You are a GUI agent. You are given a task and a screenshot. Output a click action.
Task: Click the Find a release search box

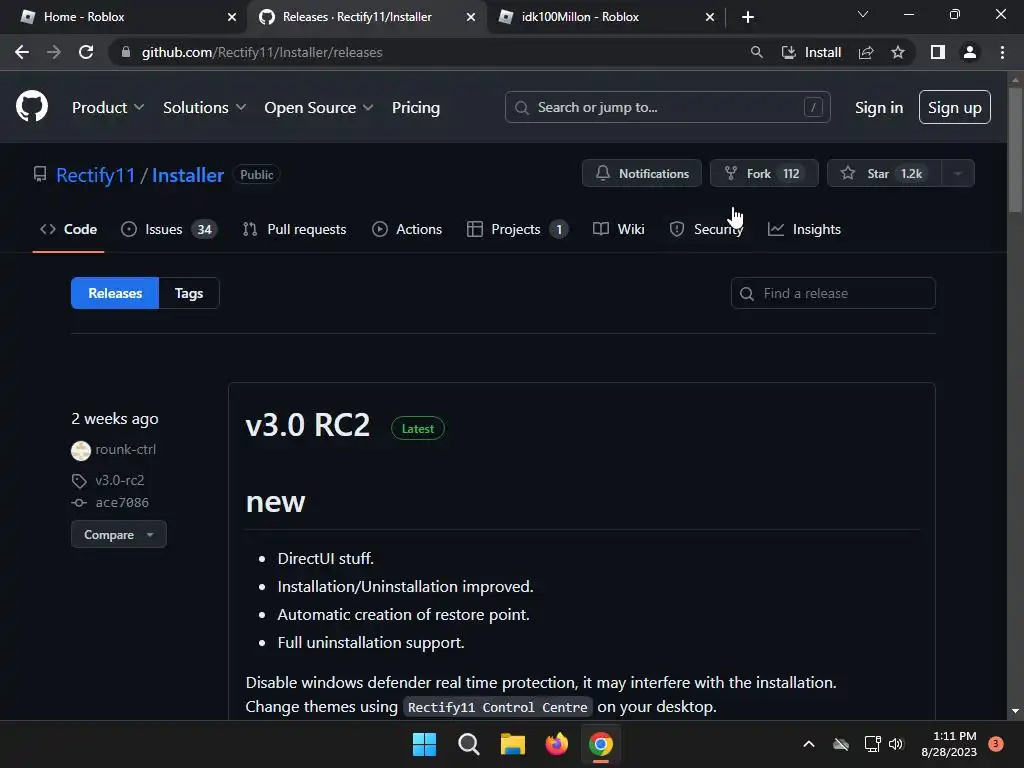tap(833, 293)
